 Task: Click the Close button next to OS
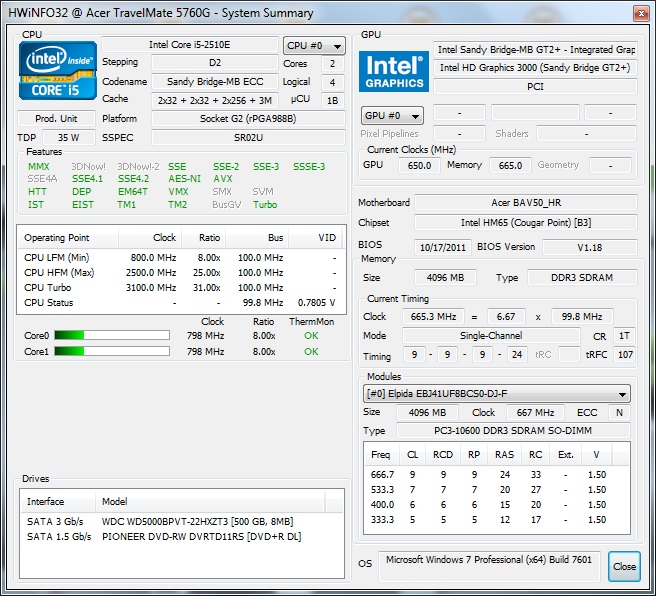(x=624, y=566)
